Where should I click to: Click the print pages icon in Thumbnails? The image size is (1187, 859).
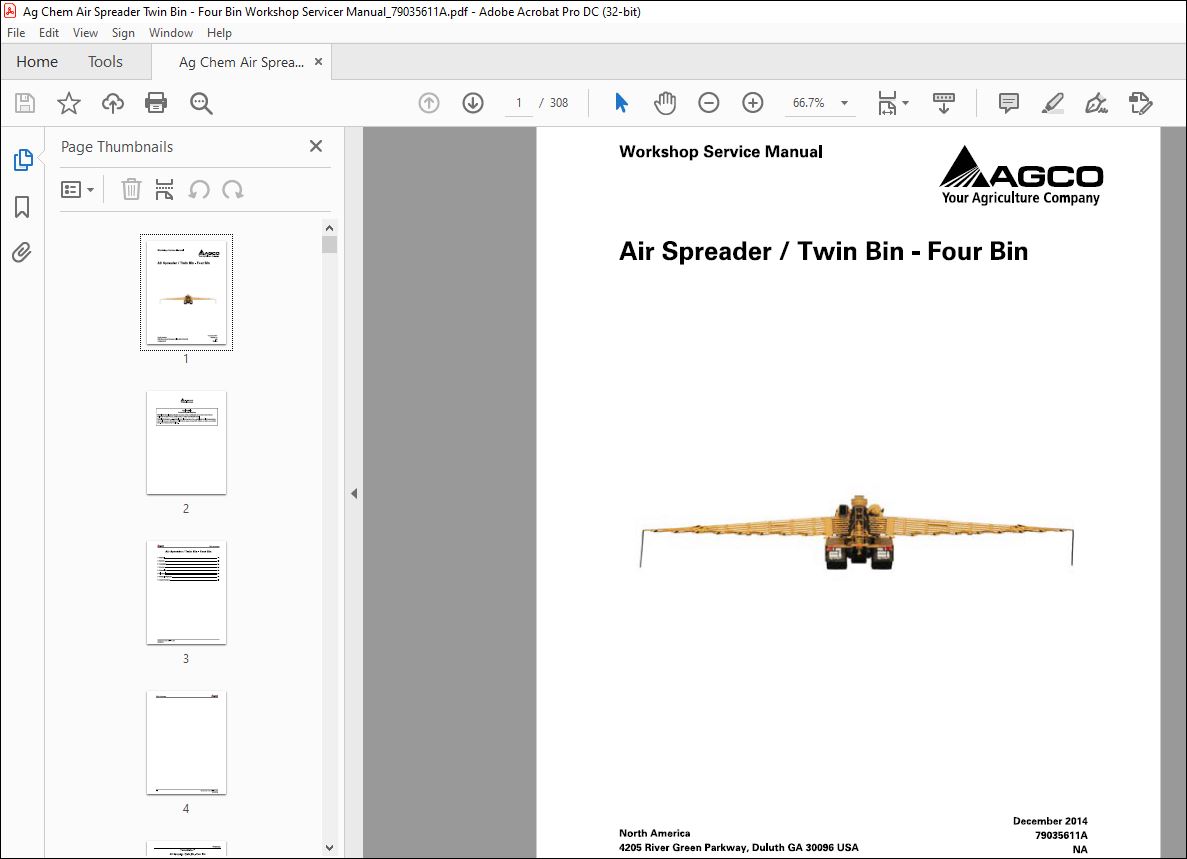coord(164,189)
